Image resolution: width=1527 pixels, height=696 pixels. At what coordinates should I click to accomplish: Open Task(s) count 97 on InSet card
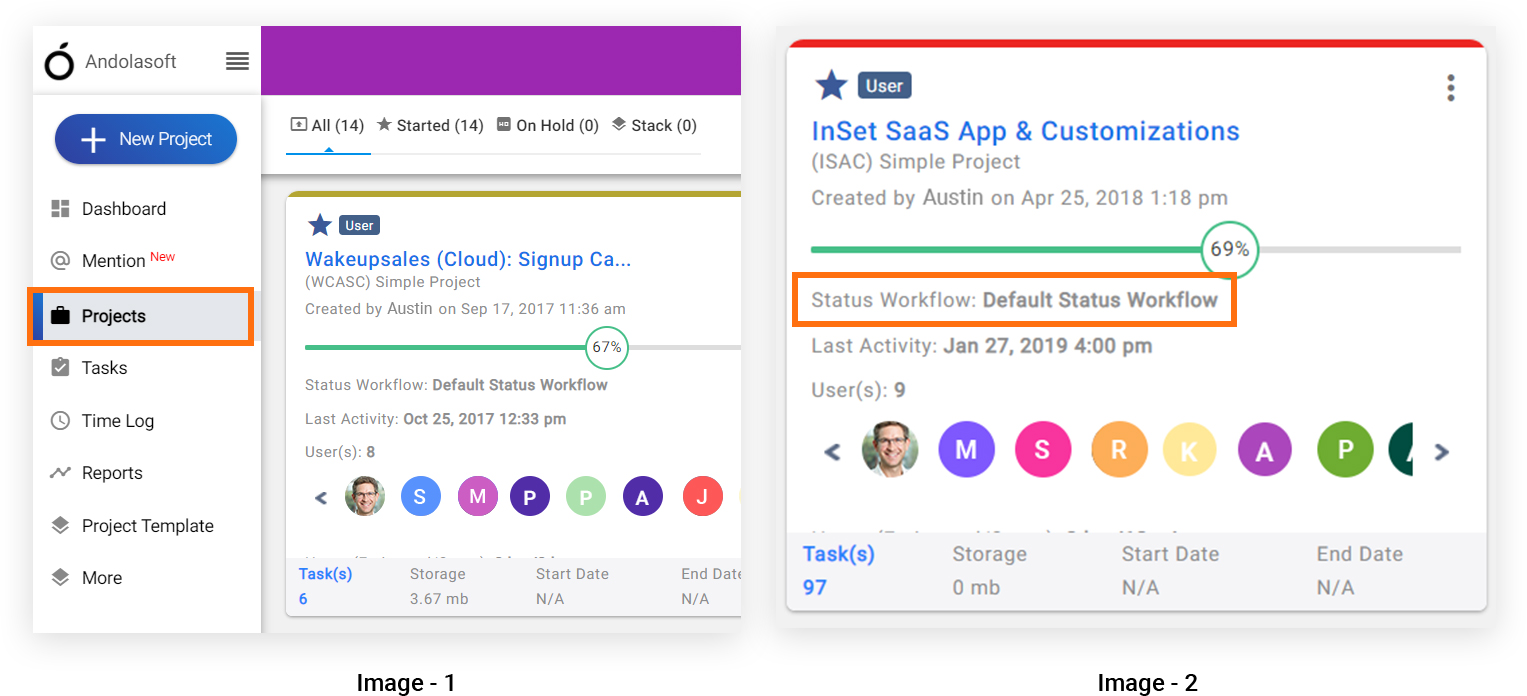[815, 587]
